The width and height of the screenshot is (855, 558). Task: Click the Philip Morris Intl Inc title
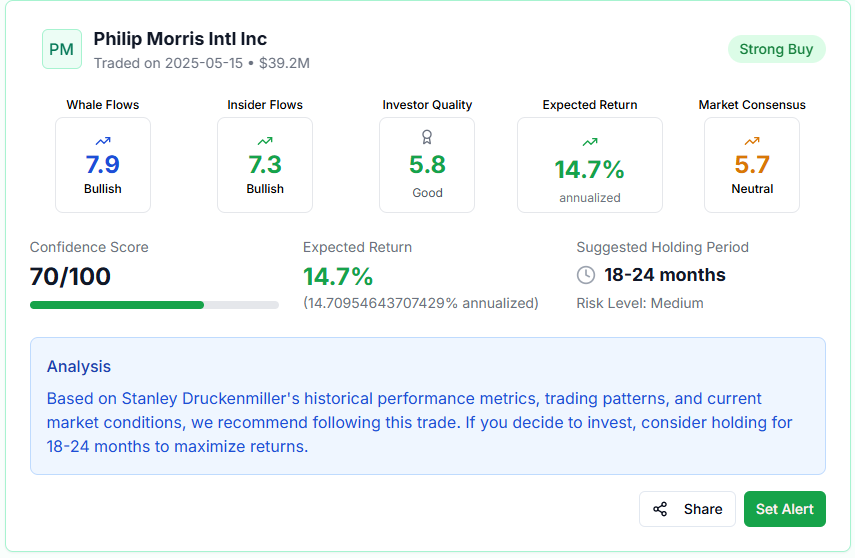coord(180,39)
